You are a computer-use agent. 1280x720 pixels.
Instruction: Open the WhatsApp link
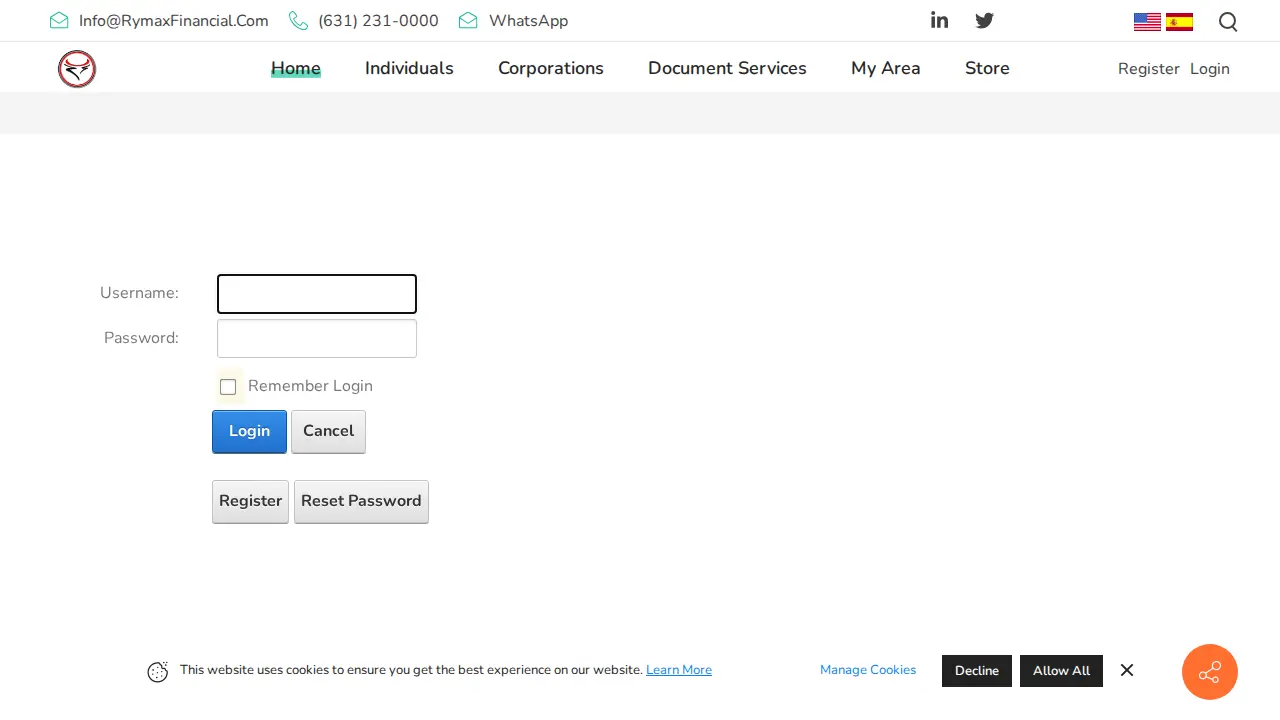pos(528,21)
